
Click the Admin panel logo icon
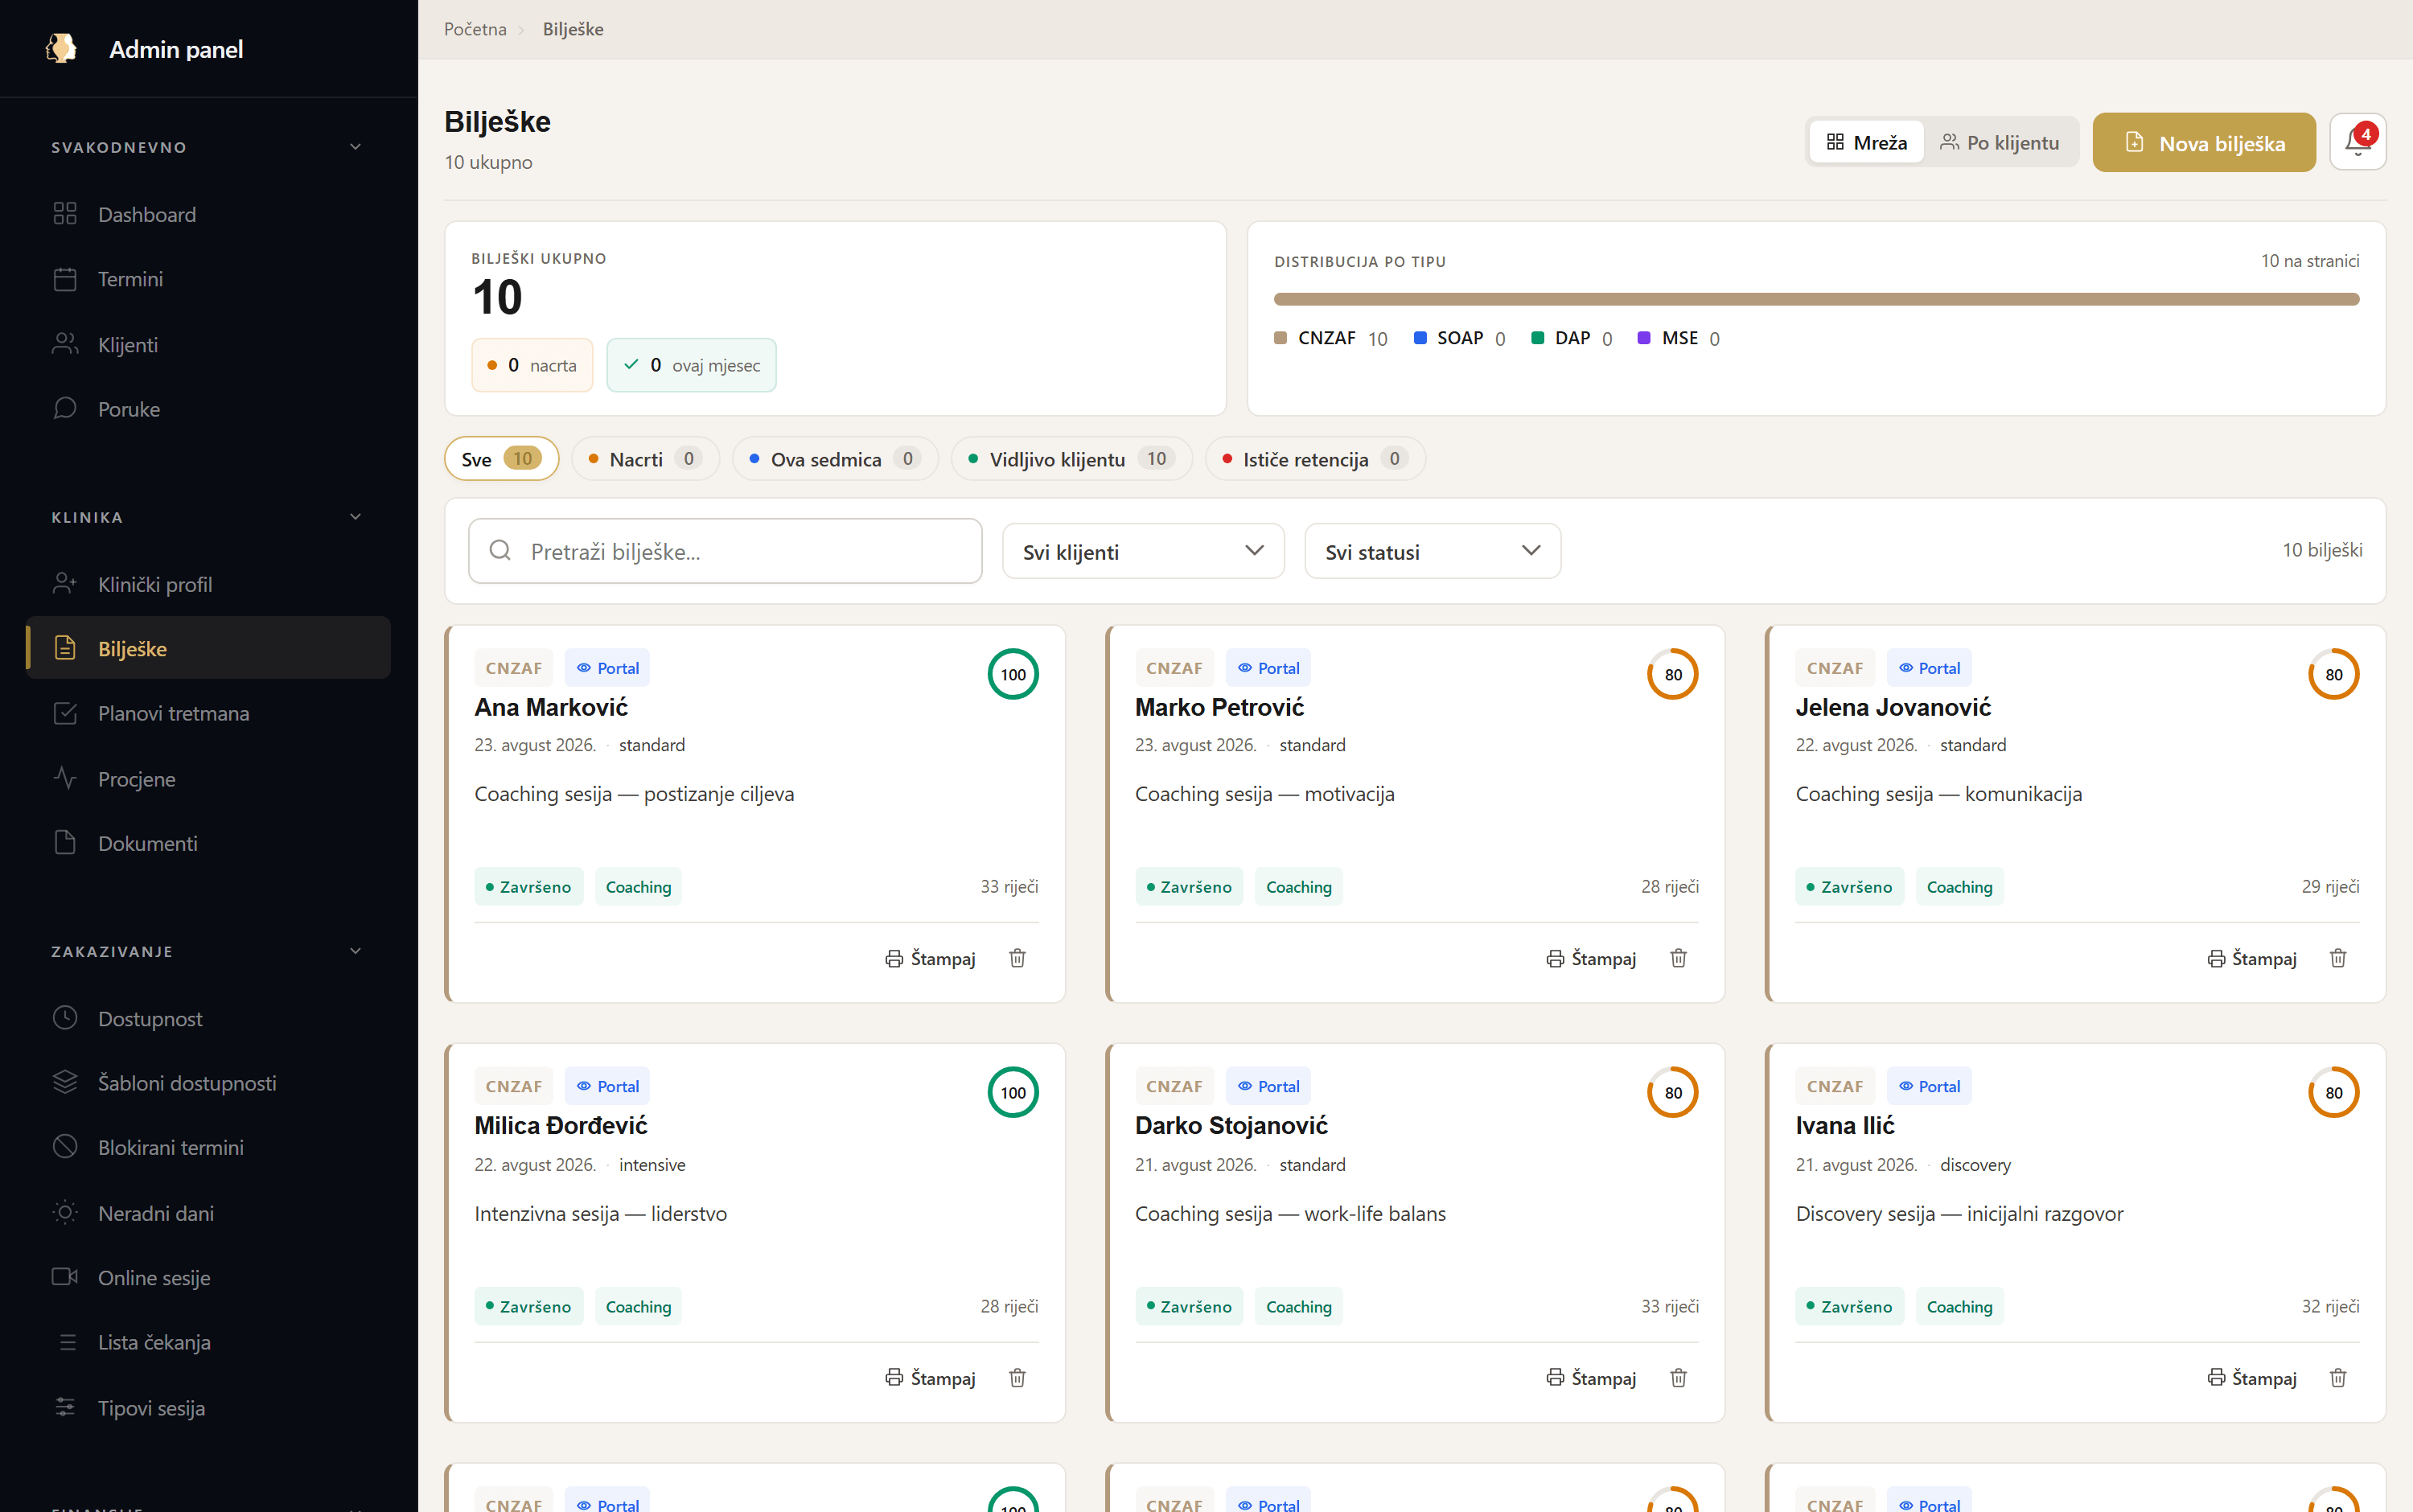(x=62, y=48)
